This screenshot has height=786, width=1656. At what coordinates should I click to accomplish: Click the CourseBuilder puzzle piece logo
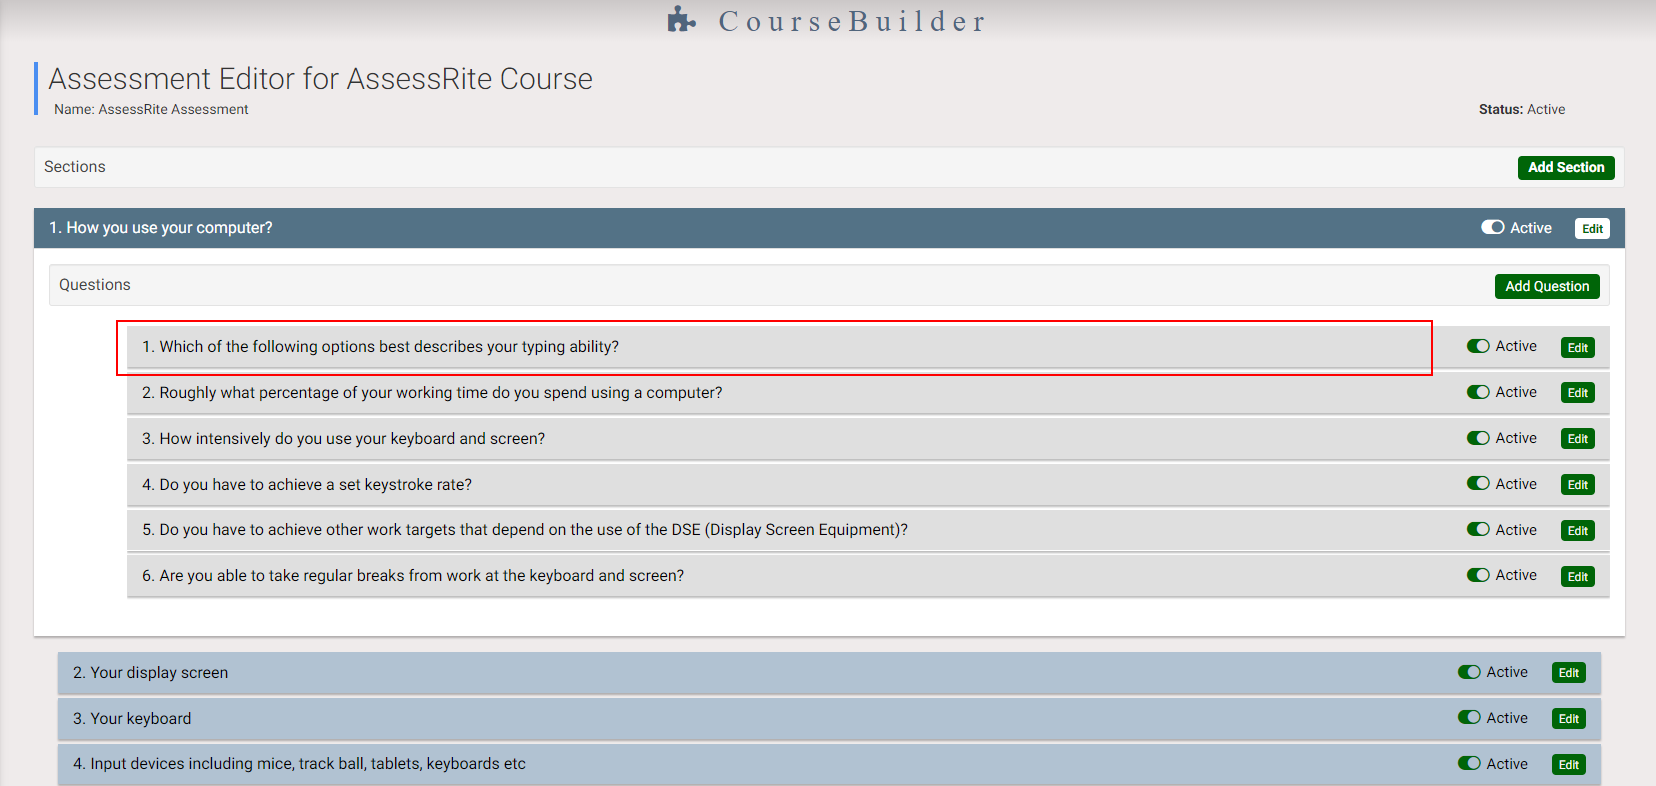[x=681, y=20]
